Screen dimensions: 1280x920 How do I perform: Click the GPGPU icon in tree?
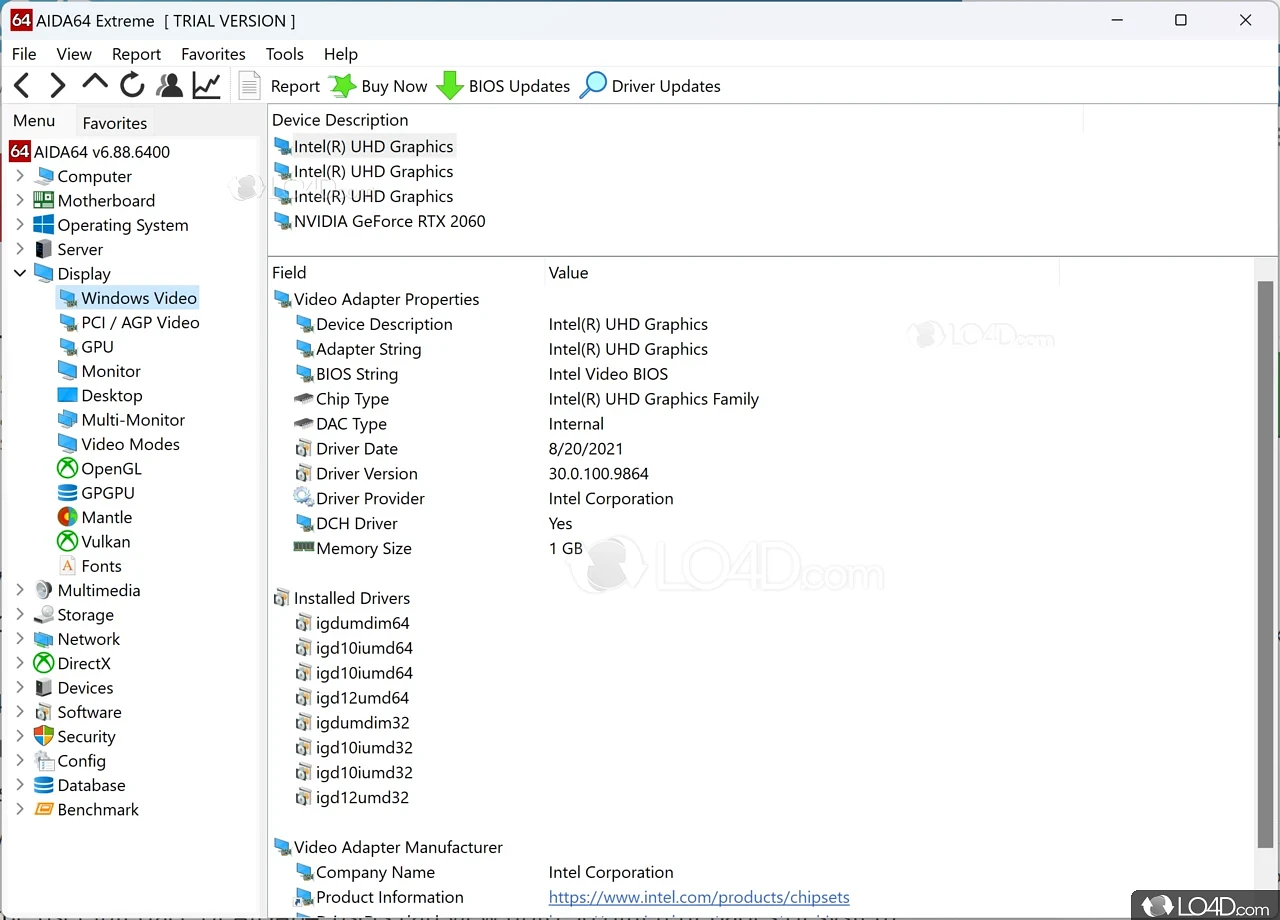[67, 493]
